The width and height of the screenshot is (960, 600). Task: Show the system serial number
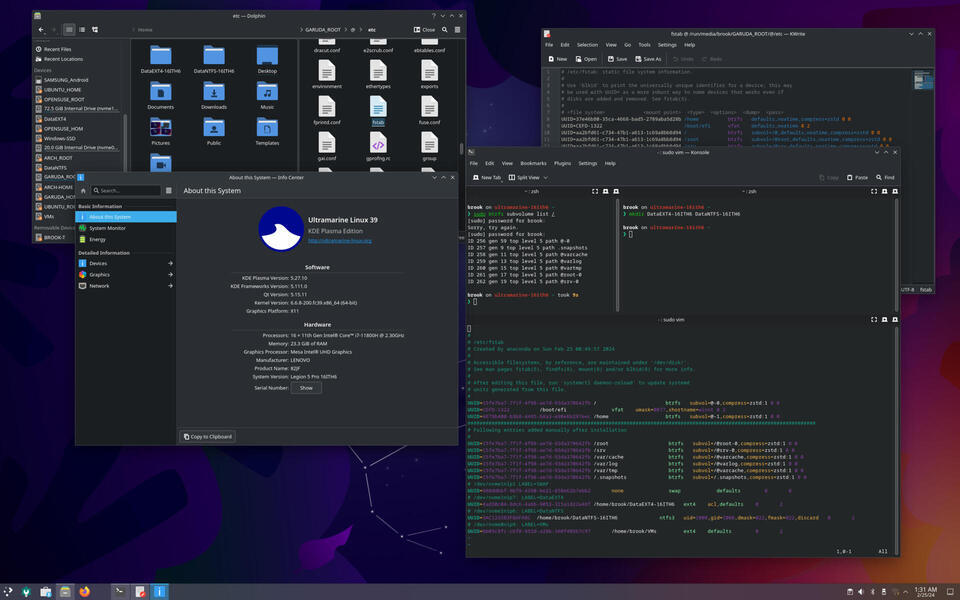[x=306, y=388]
